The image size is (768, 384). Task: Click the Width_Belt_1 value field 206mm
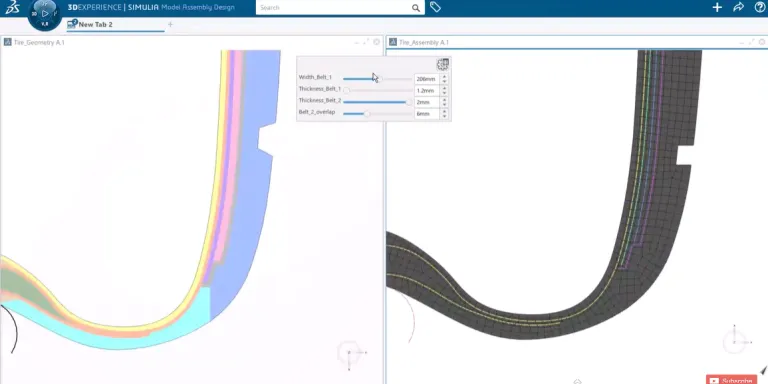click(427, 79)
